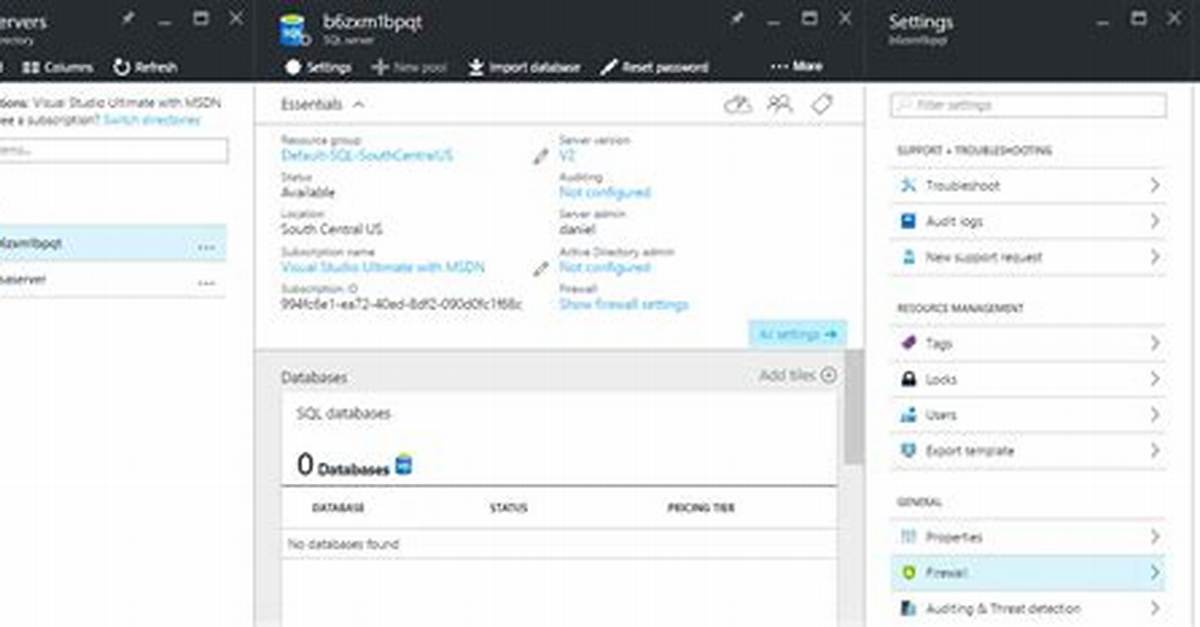Open Users settings item
Viewport: 1200px width, 627px height.
click(x=1028, y=414)
